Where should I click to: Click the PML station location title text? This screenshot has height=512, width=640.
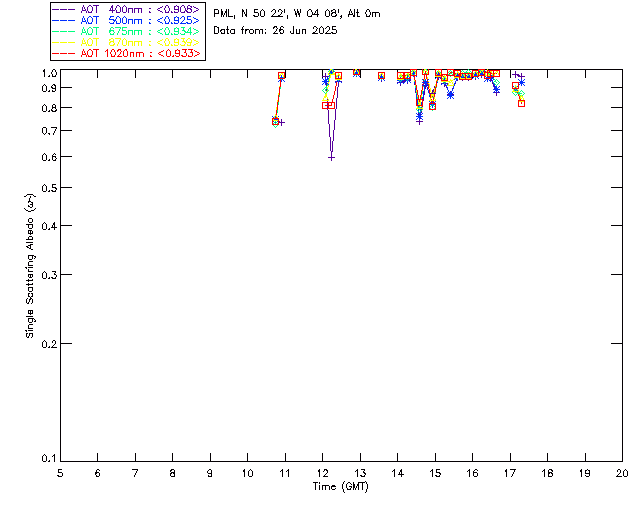click(x=297, y=13)
